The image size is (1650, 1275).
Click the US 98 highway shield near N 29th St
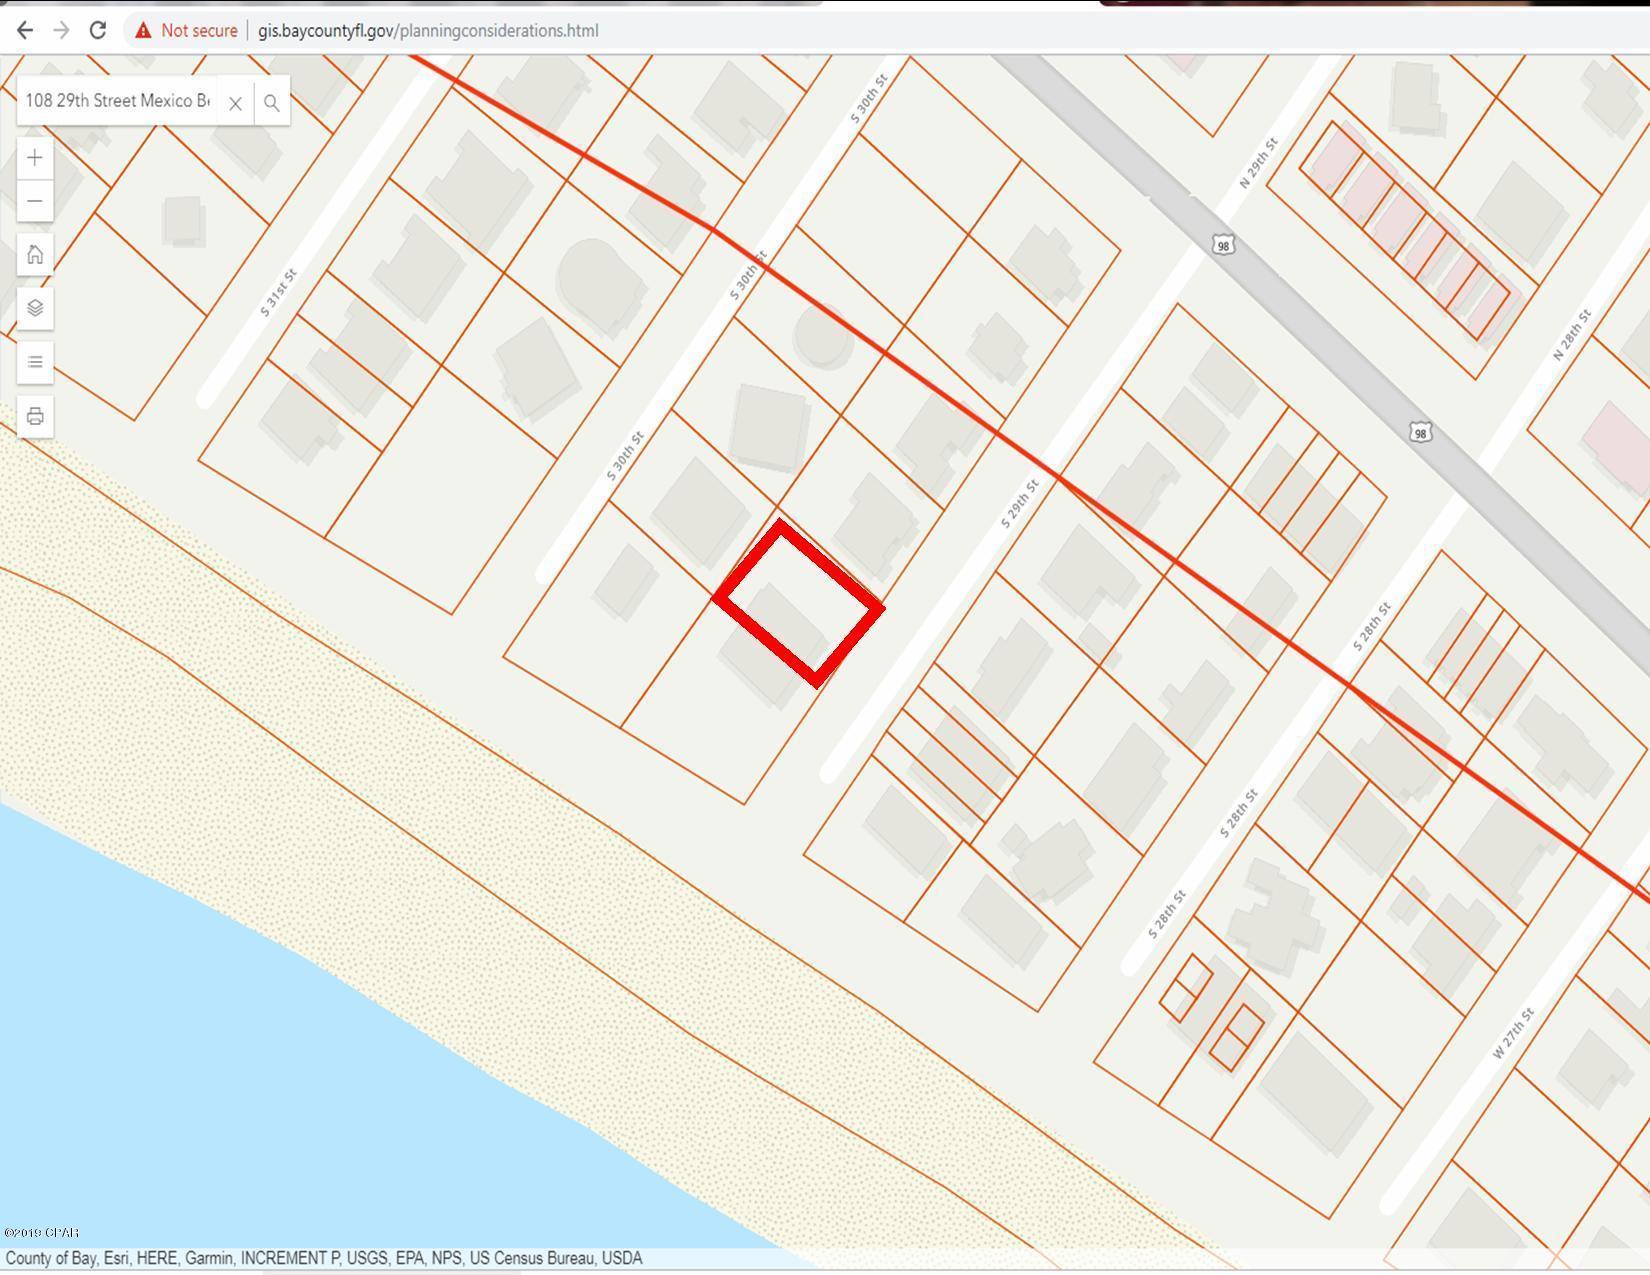1222,245
